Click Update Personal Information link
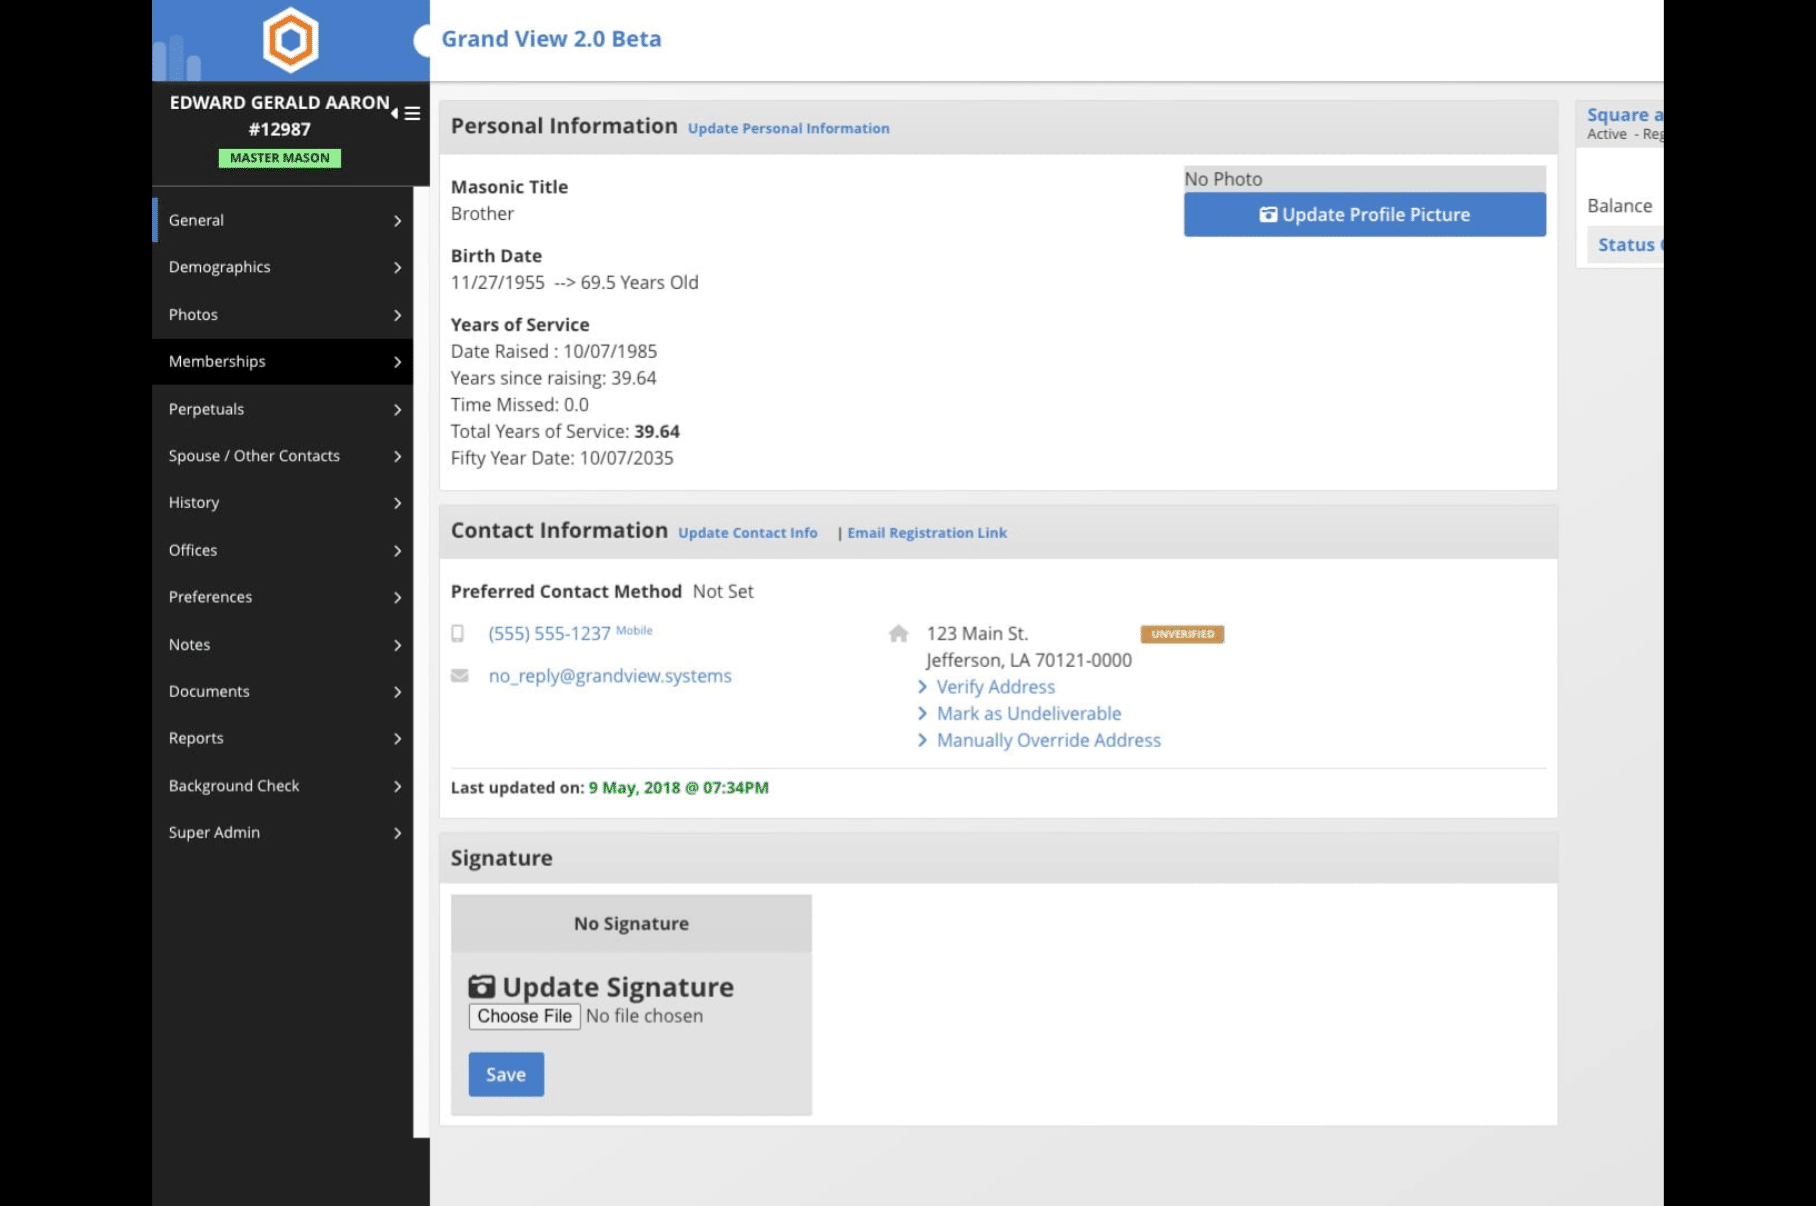Image resolution: width=1816 pixels, height=1206 pixels. pyautogui.click(x=788, y=128)
